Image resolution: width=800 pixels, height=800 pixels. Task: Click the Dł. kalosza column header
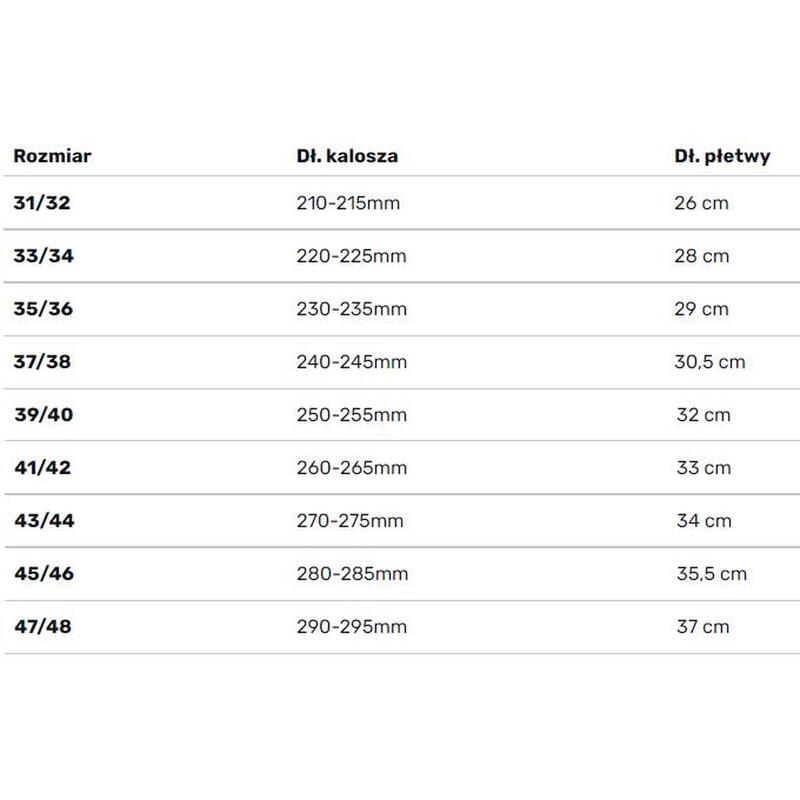pos(347,156)
